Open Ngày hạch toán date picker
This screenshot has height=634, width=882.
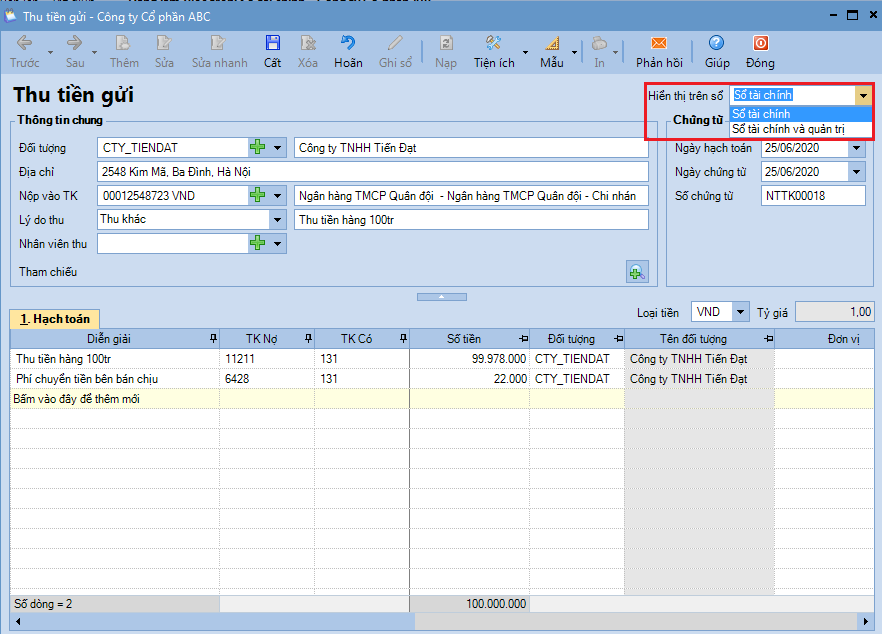pyautogui.click(x=856, y=148)
